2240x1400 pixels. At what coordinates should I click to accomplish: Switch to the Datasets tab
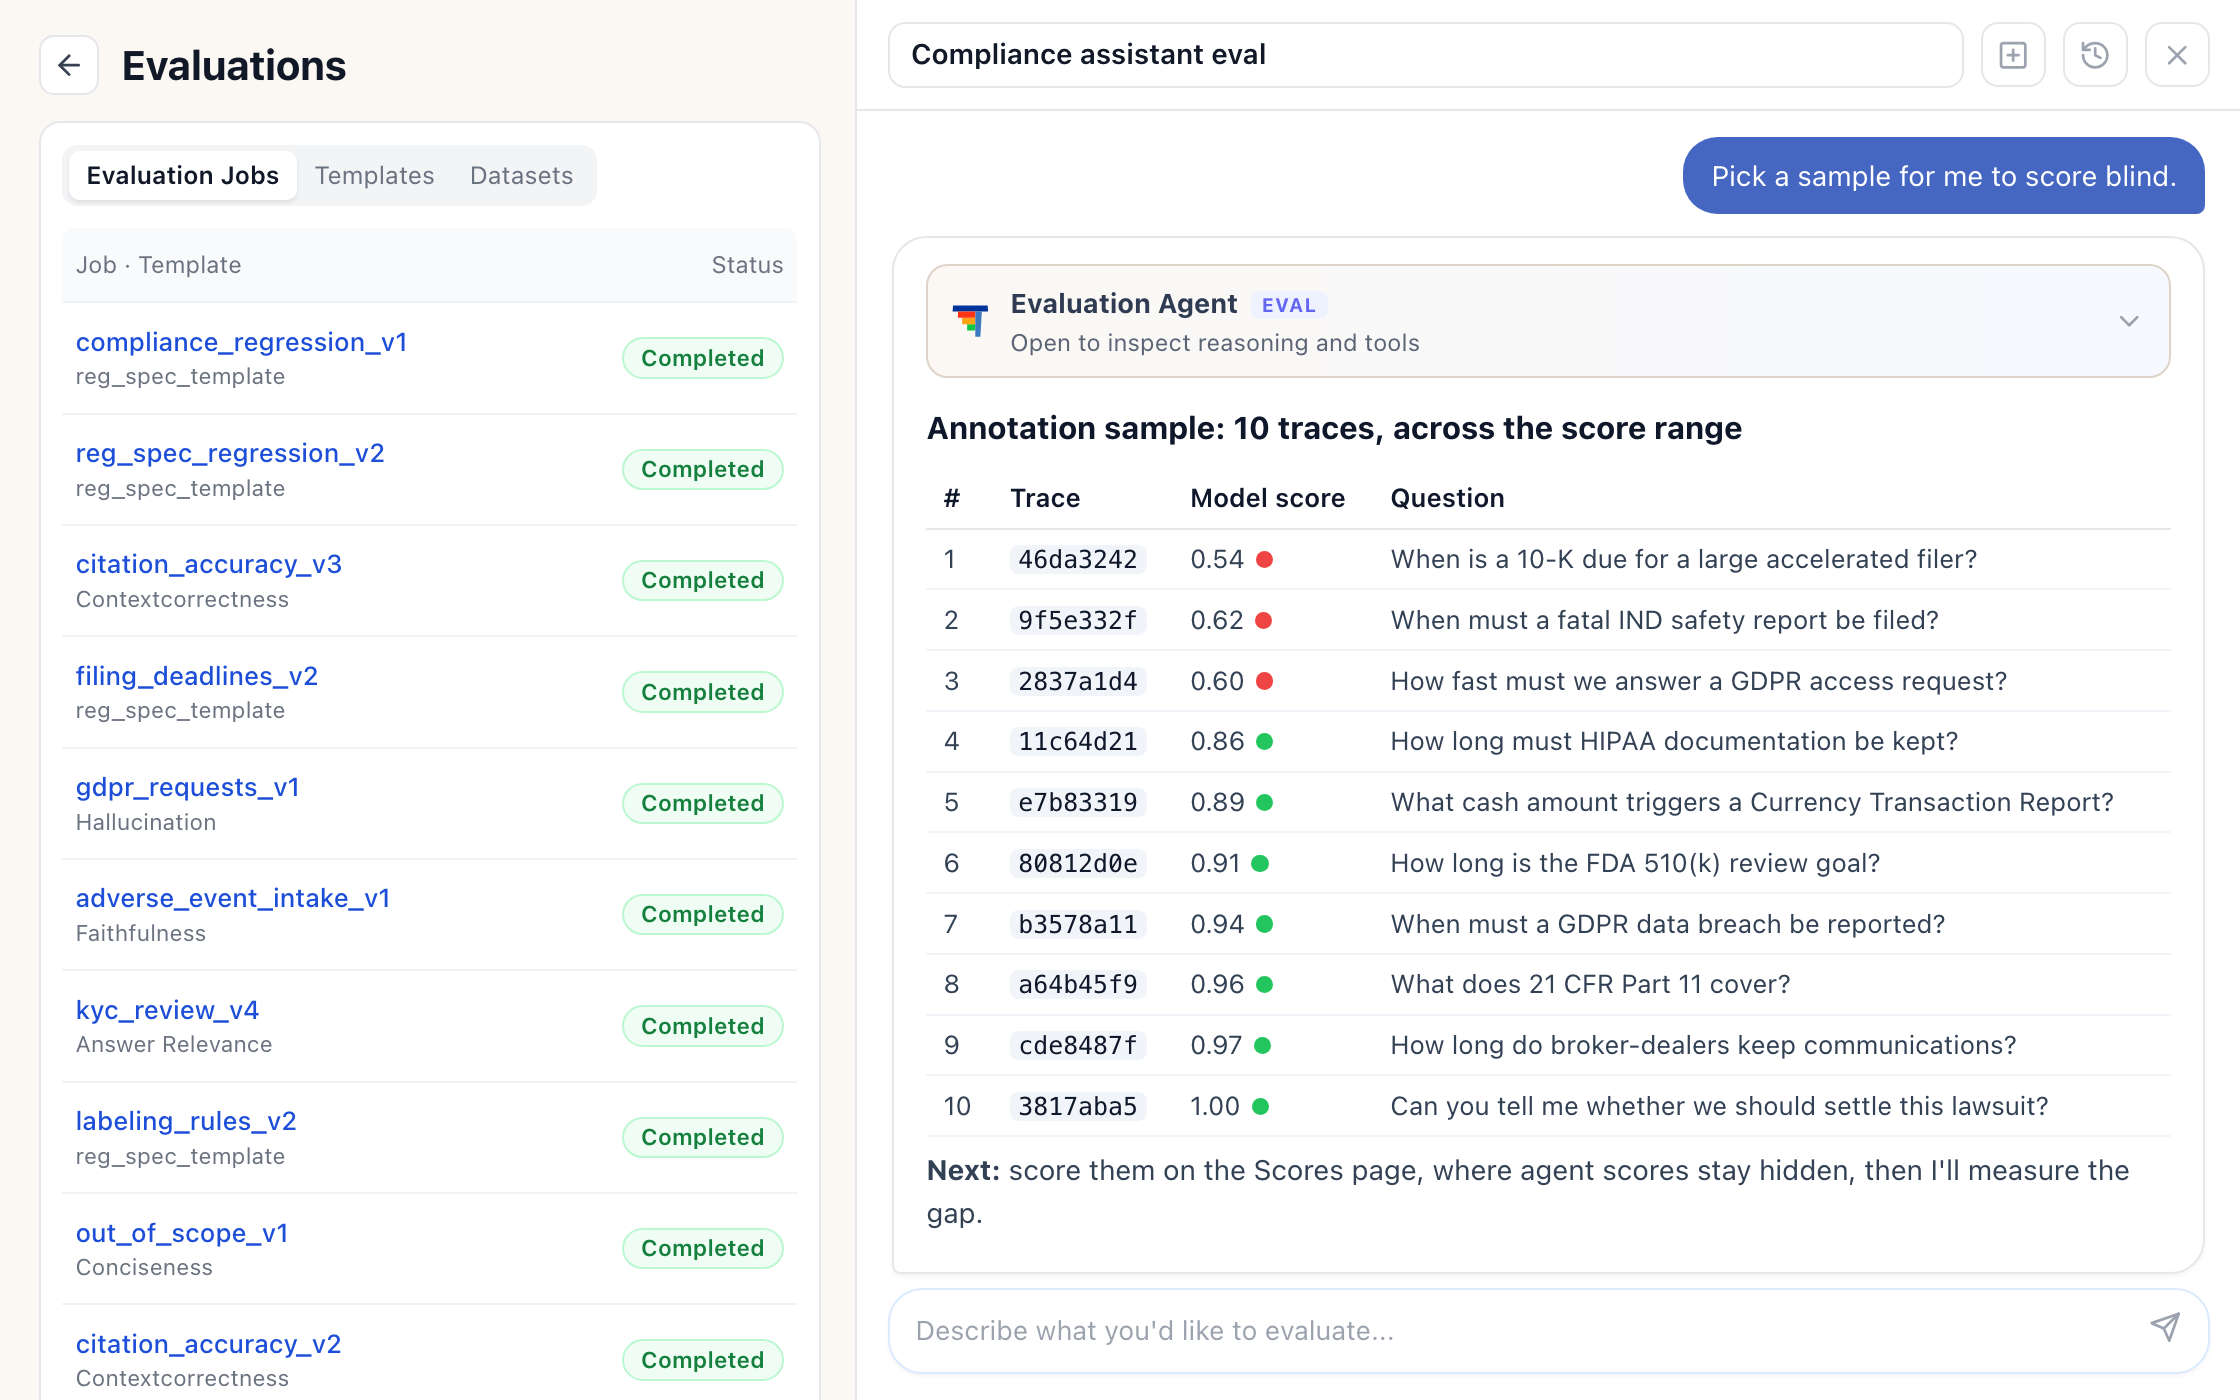(x=521, y=176)
